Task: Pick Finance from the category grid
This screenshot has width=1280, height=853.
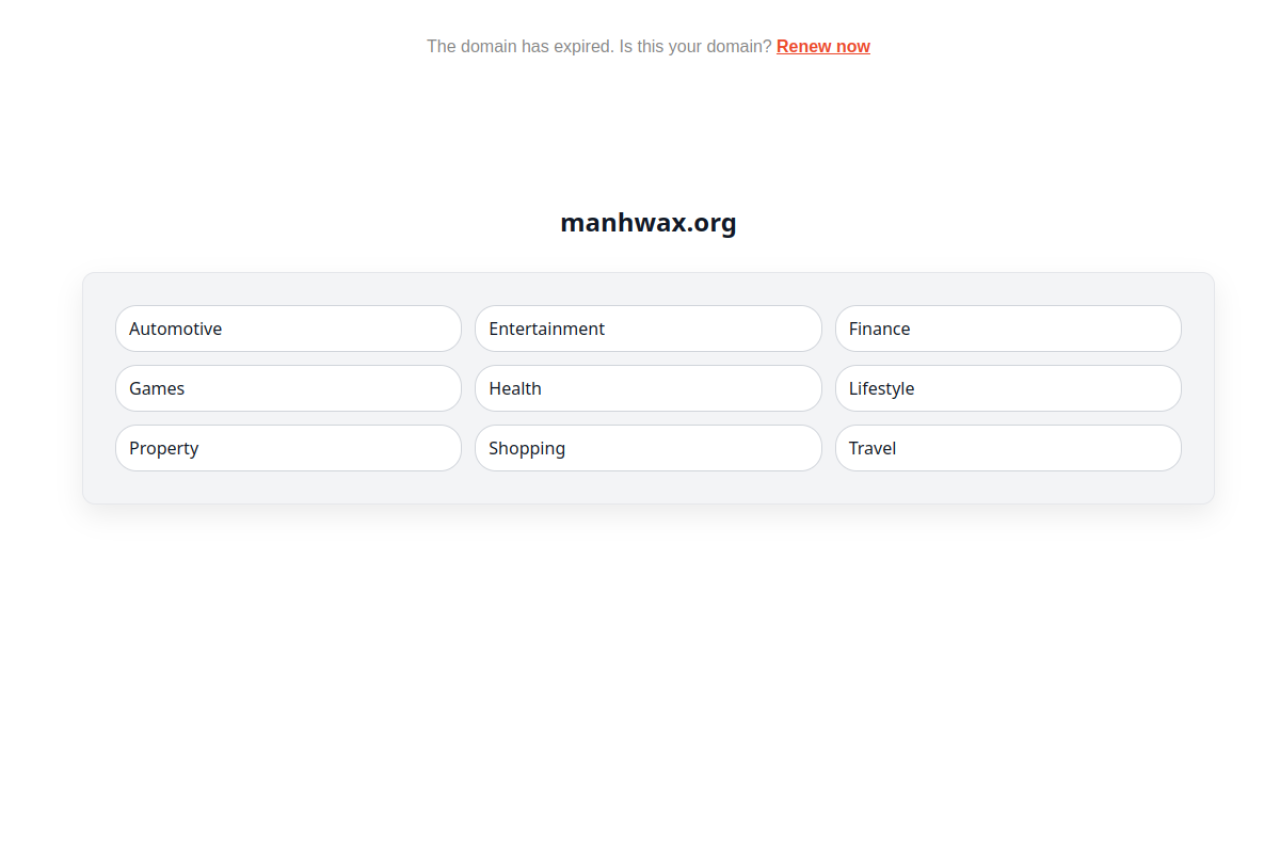Action: [1008, 328]
